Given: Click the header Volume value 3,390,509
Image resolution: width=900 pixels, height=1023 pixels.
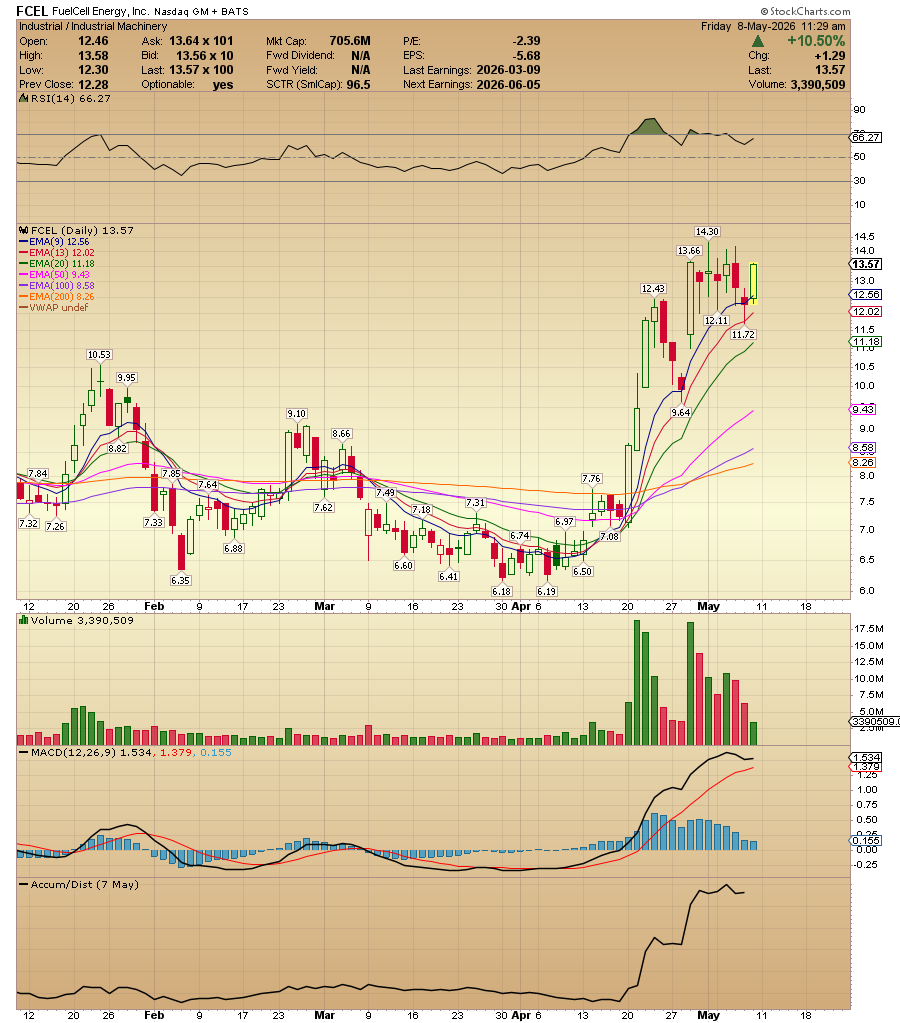Looking at the screenshot, I should click(x=818, y=85).
